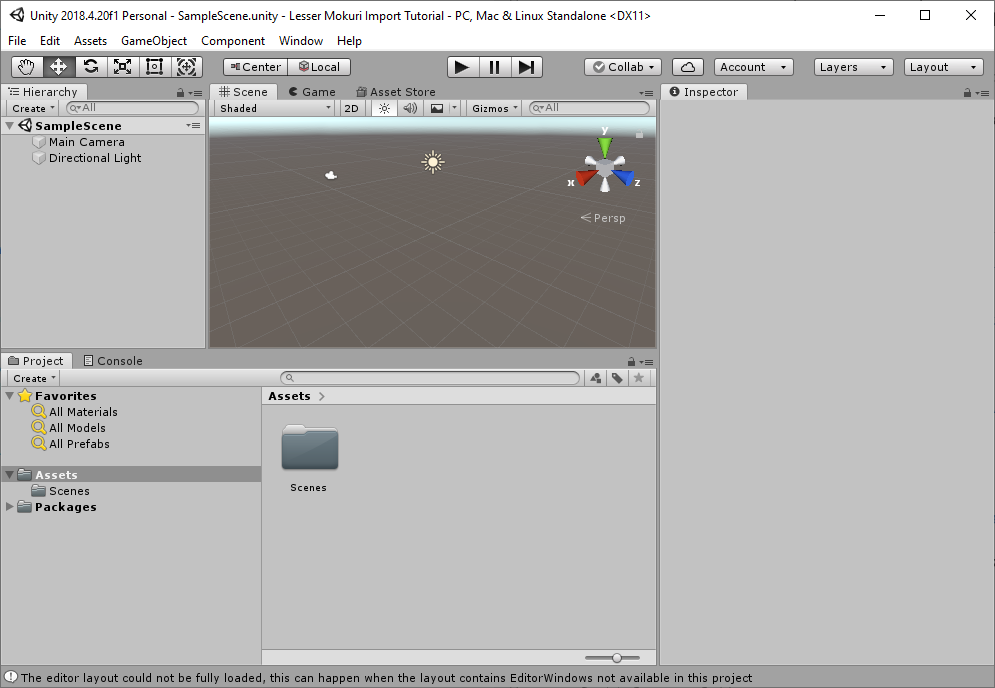This screenshot has width=995, height=688.
Task: Expand the Packages folder in Project
Action: (x=10, y=507)
